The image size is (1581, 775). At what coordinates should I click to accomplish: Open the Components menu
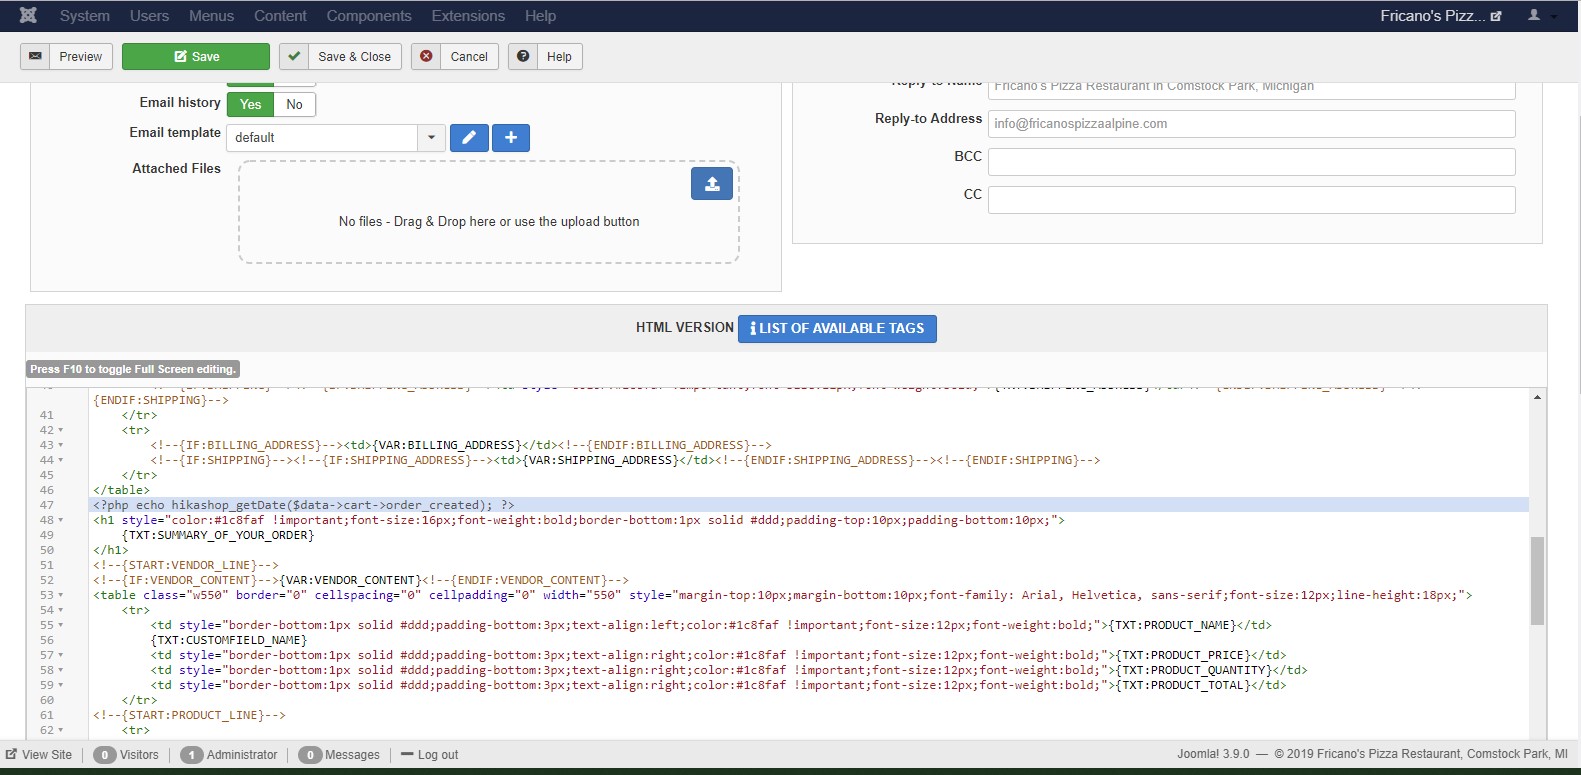tap(369, 16)
